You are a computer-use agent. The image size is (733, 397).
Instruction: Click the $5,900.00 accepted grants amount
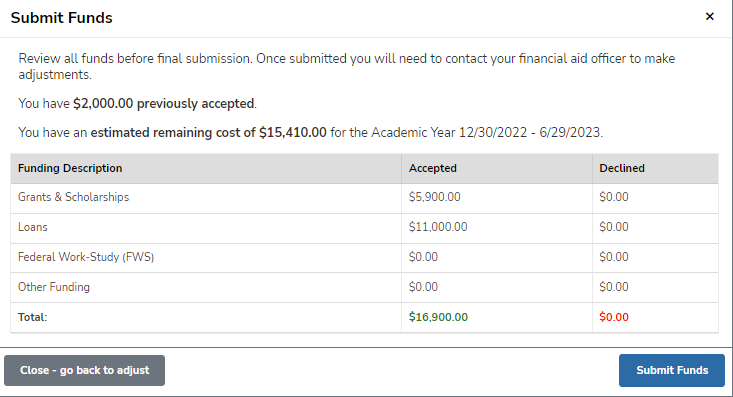434,197
